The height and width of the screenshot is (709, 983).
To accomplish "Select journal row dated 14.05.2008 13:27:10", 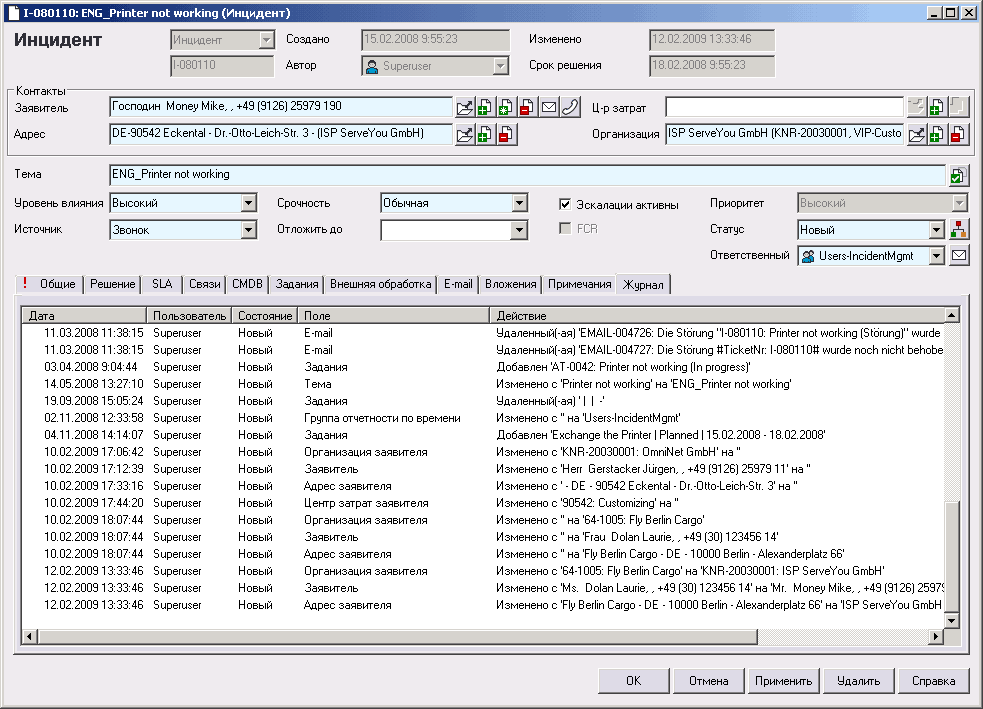I will 483,384.
